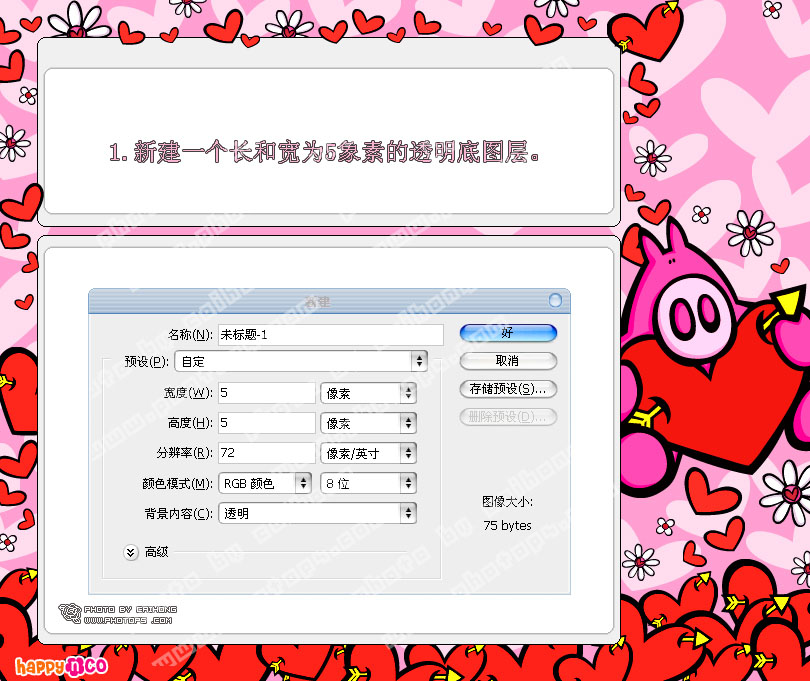This screenshot has width=810, height=681.
Task: Open the 背景内容 background contents dropdown
Action: click(x=316, y=513)
